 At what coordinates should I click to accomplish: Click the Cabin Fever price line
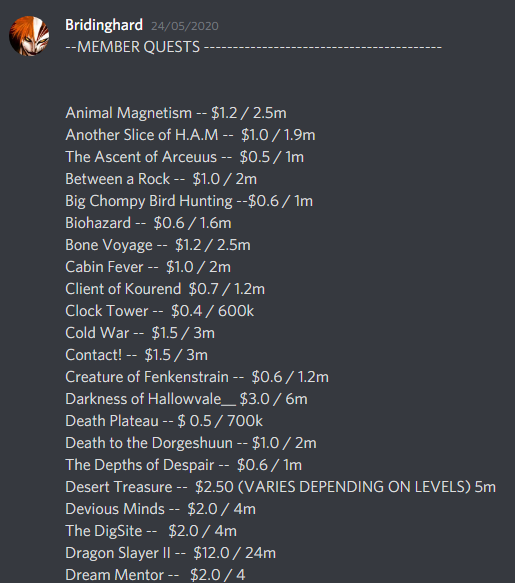pyautogui.click(x=148, y=267)
